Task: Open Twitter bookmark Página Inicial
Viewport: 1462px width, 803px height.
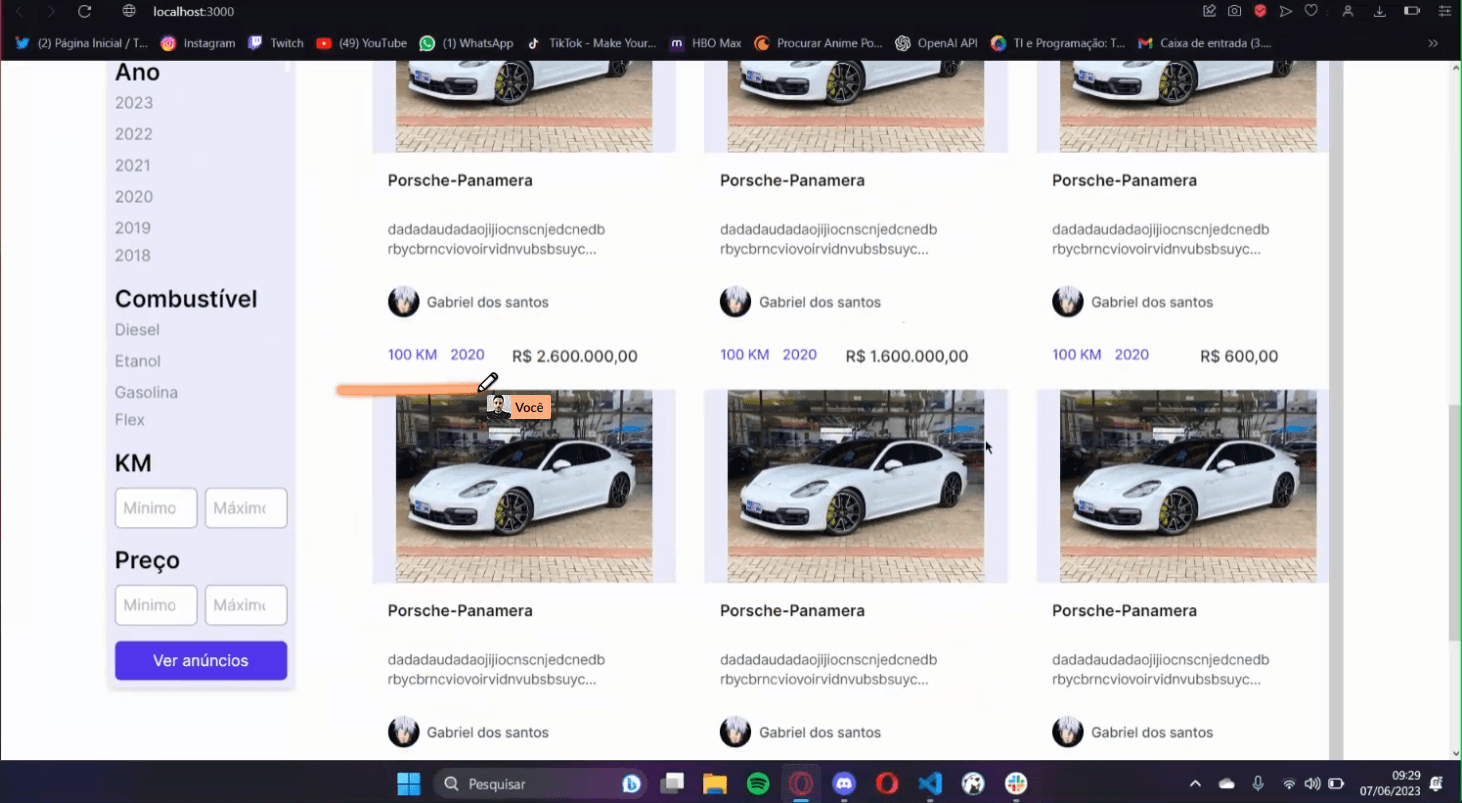Action: coord(83,43)
